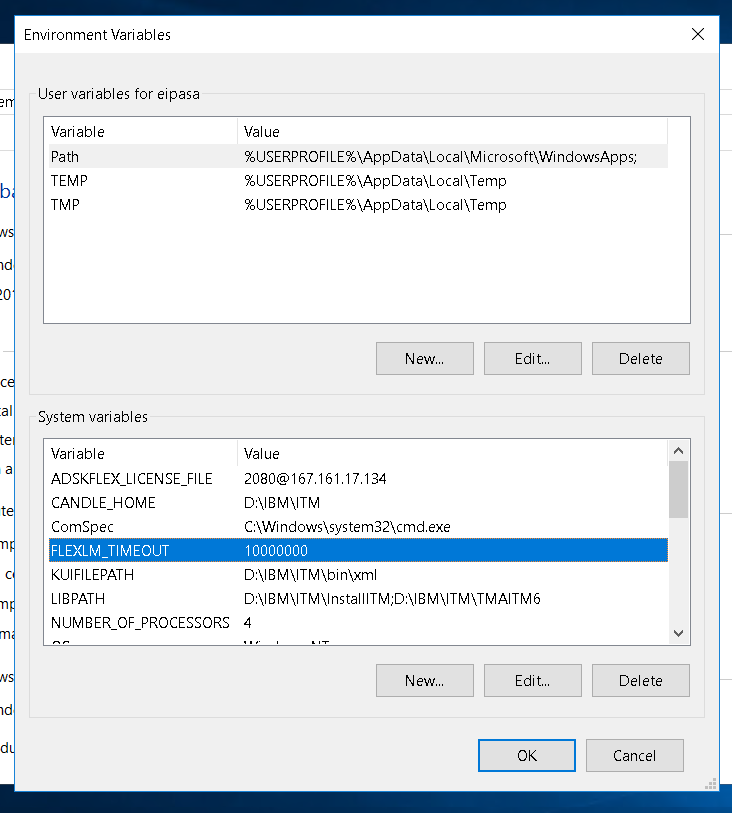
Task: Delete the selected system variable
Action: tap(640, 681)
